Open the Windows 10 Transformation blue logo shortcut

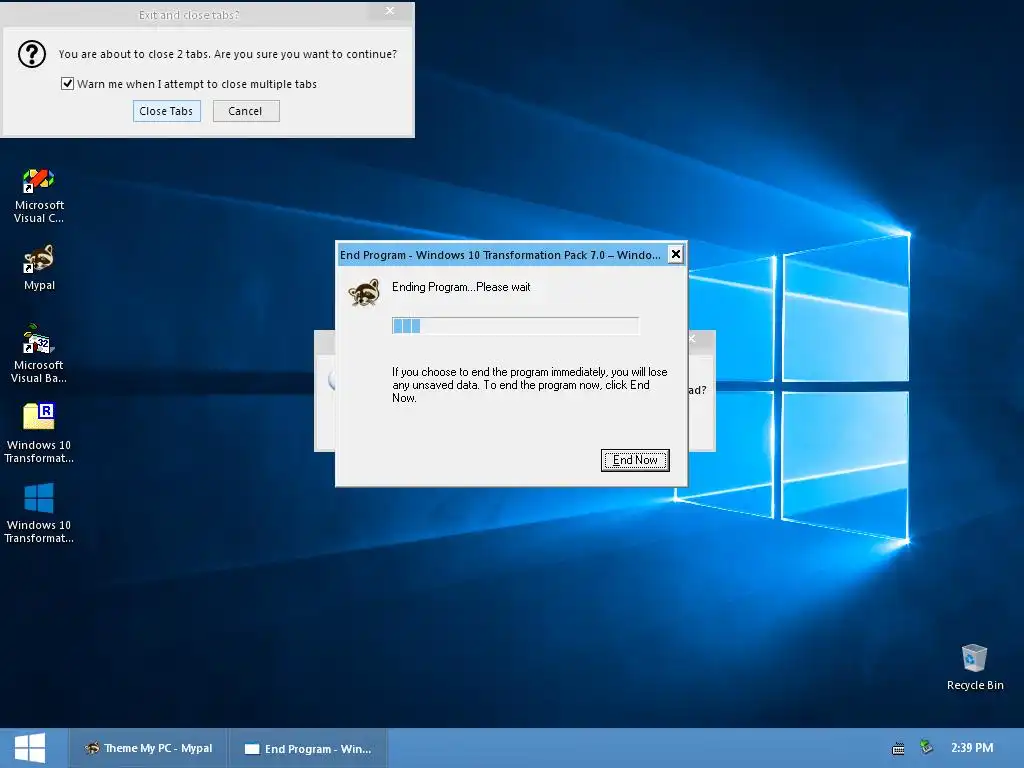tap(39, 513)
